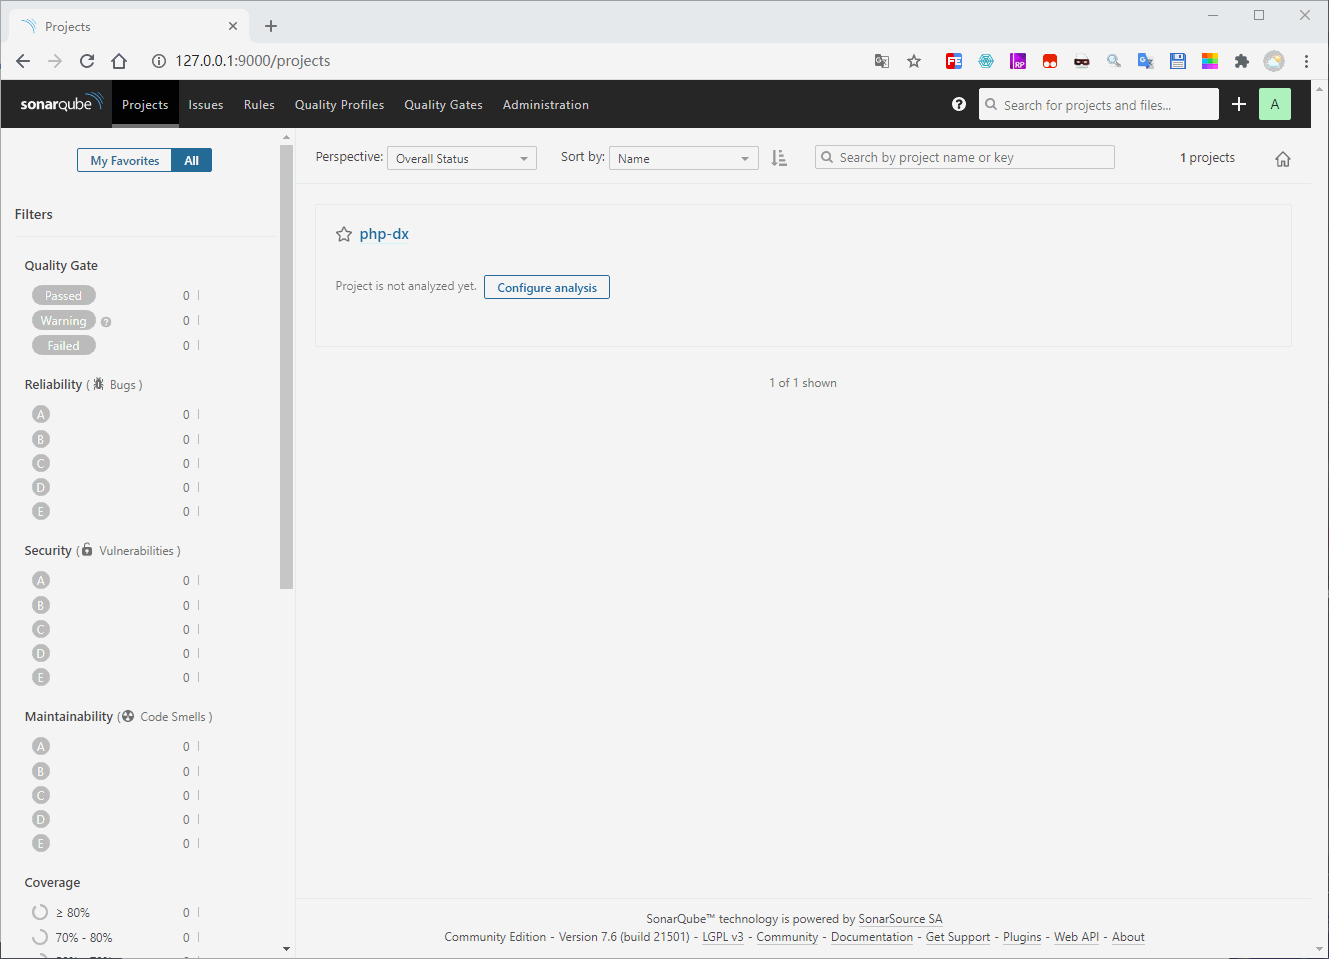Filter Maintainability by rating B
Viewport: 1329px width, 959px height.
tap(41, 771)
